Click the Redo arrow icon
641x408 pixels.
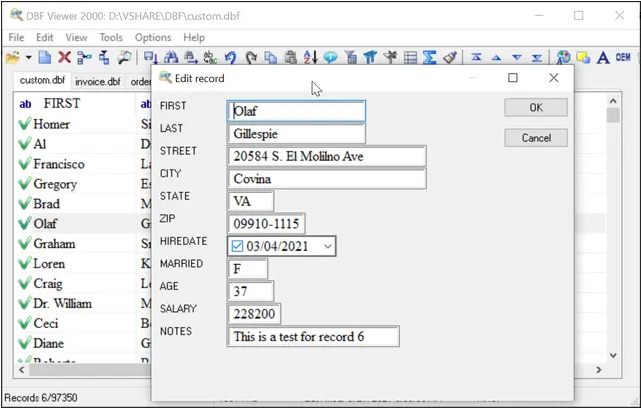(251, 57)
